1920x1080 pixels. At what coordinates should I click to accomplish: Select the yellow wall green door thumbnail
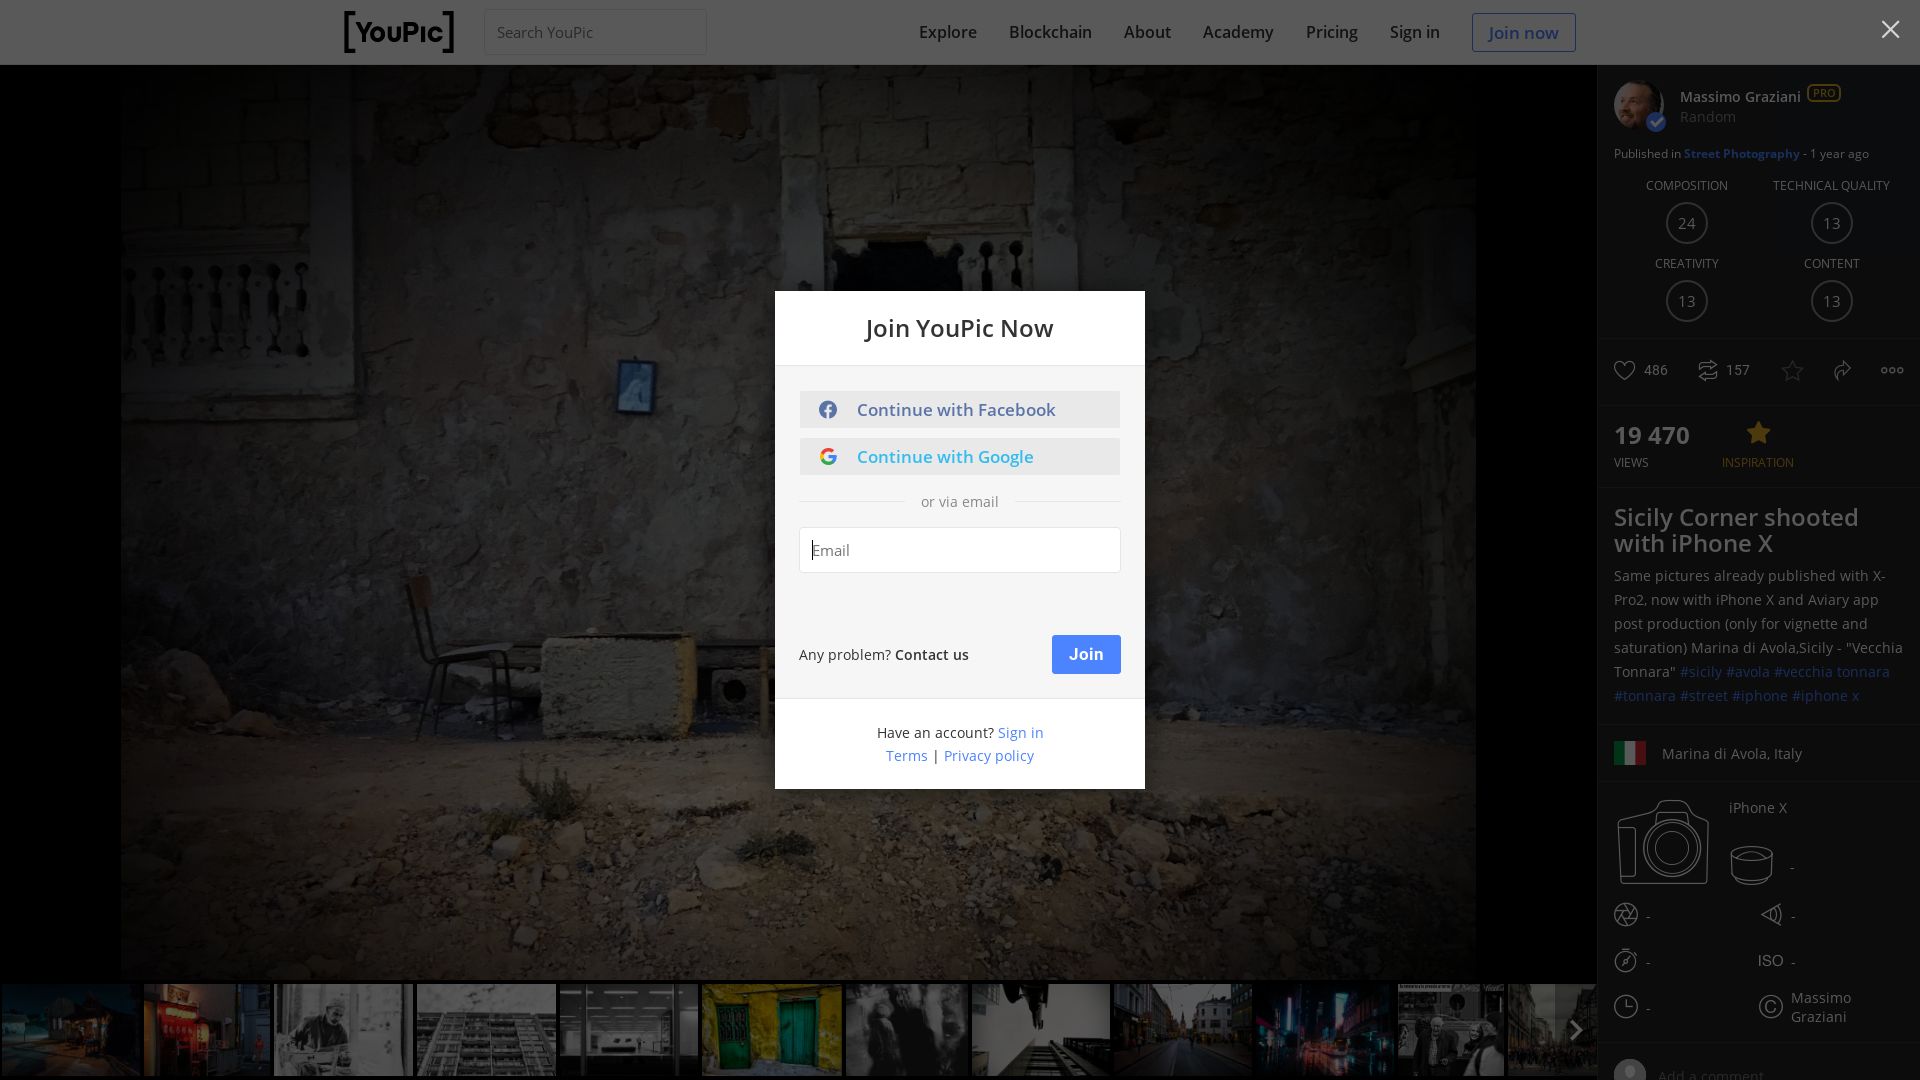[771, 1030]
